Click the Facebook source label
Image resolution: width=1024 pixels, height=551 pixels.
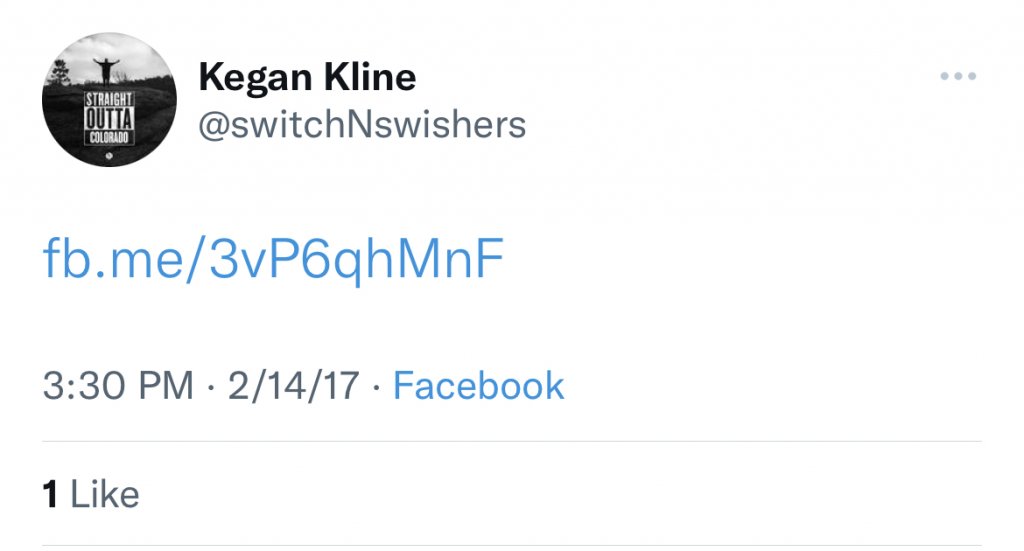(x=478, y=386)
